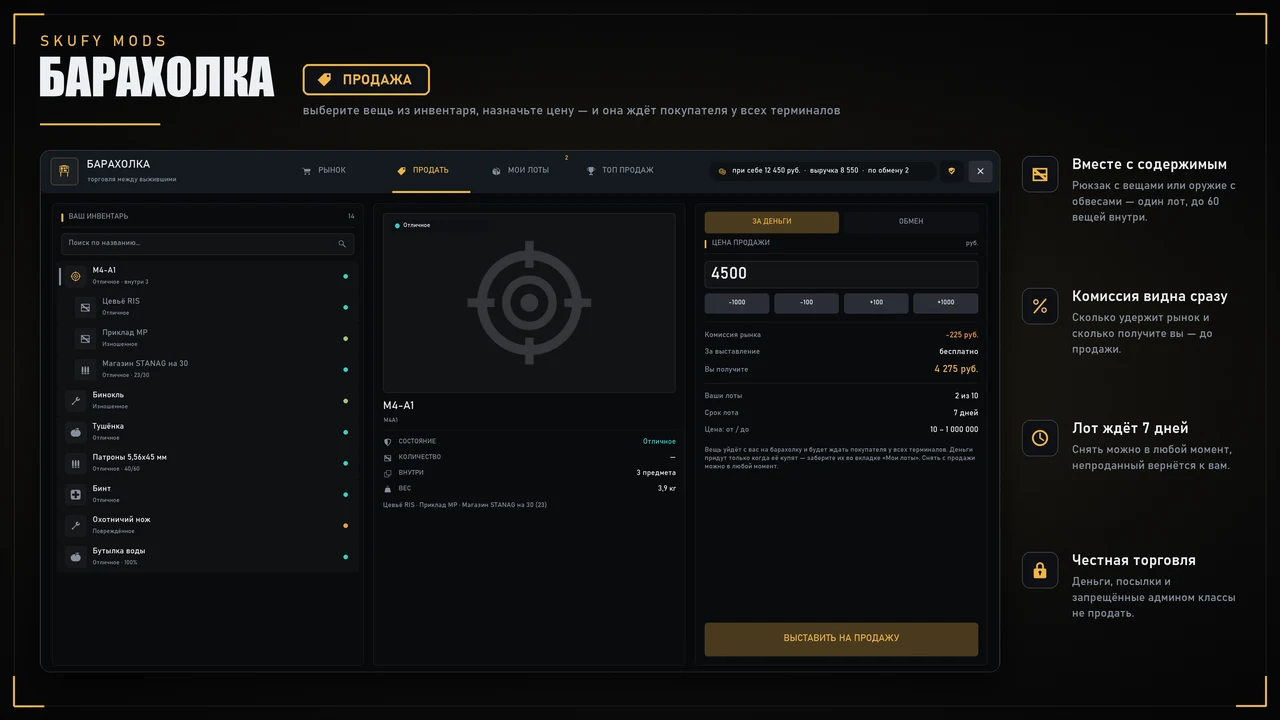Click the medical cross icon beside Бинт
The width and height of the screenshot is (1280, 720).
[x=75, y=494]
